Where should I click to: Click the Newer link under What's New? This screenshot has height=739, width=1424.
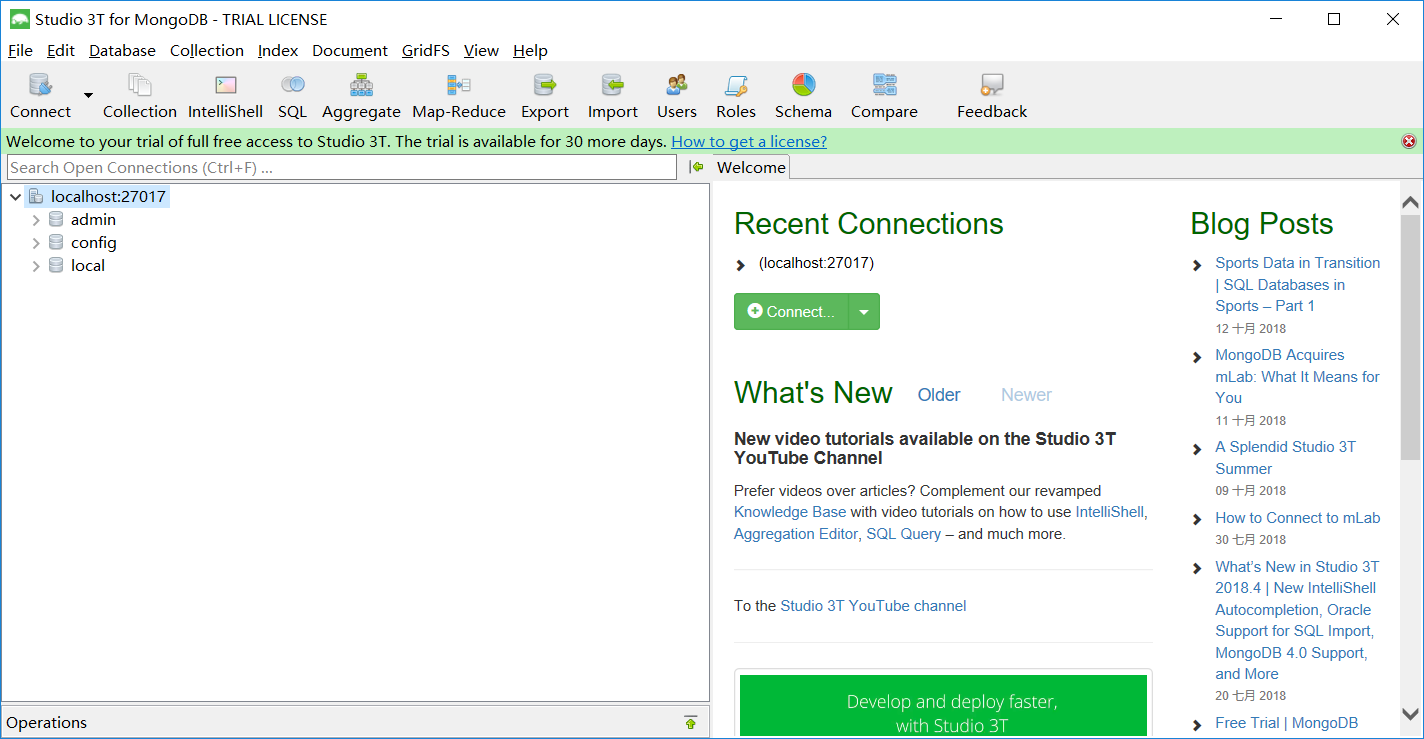(x=1026, y=395)
